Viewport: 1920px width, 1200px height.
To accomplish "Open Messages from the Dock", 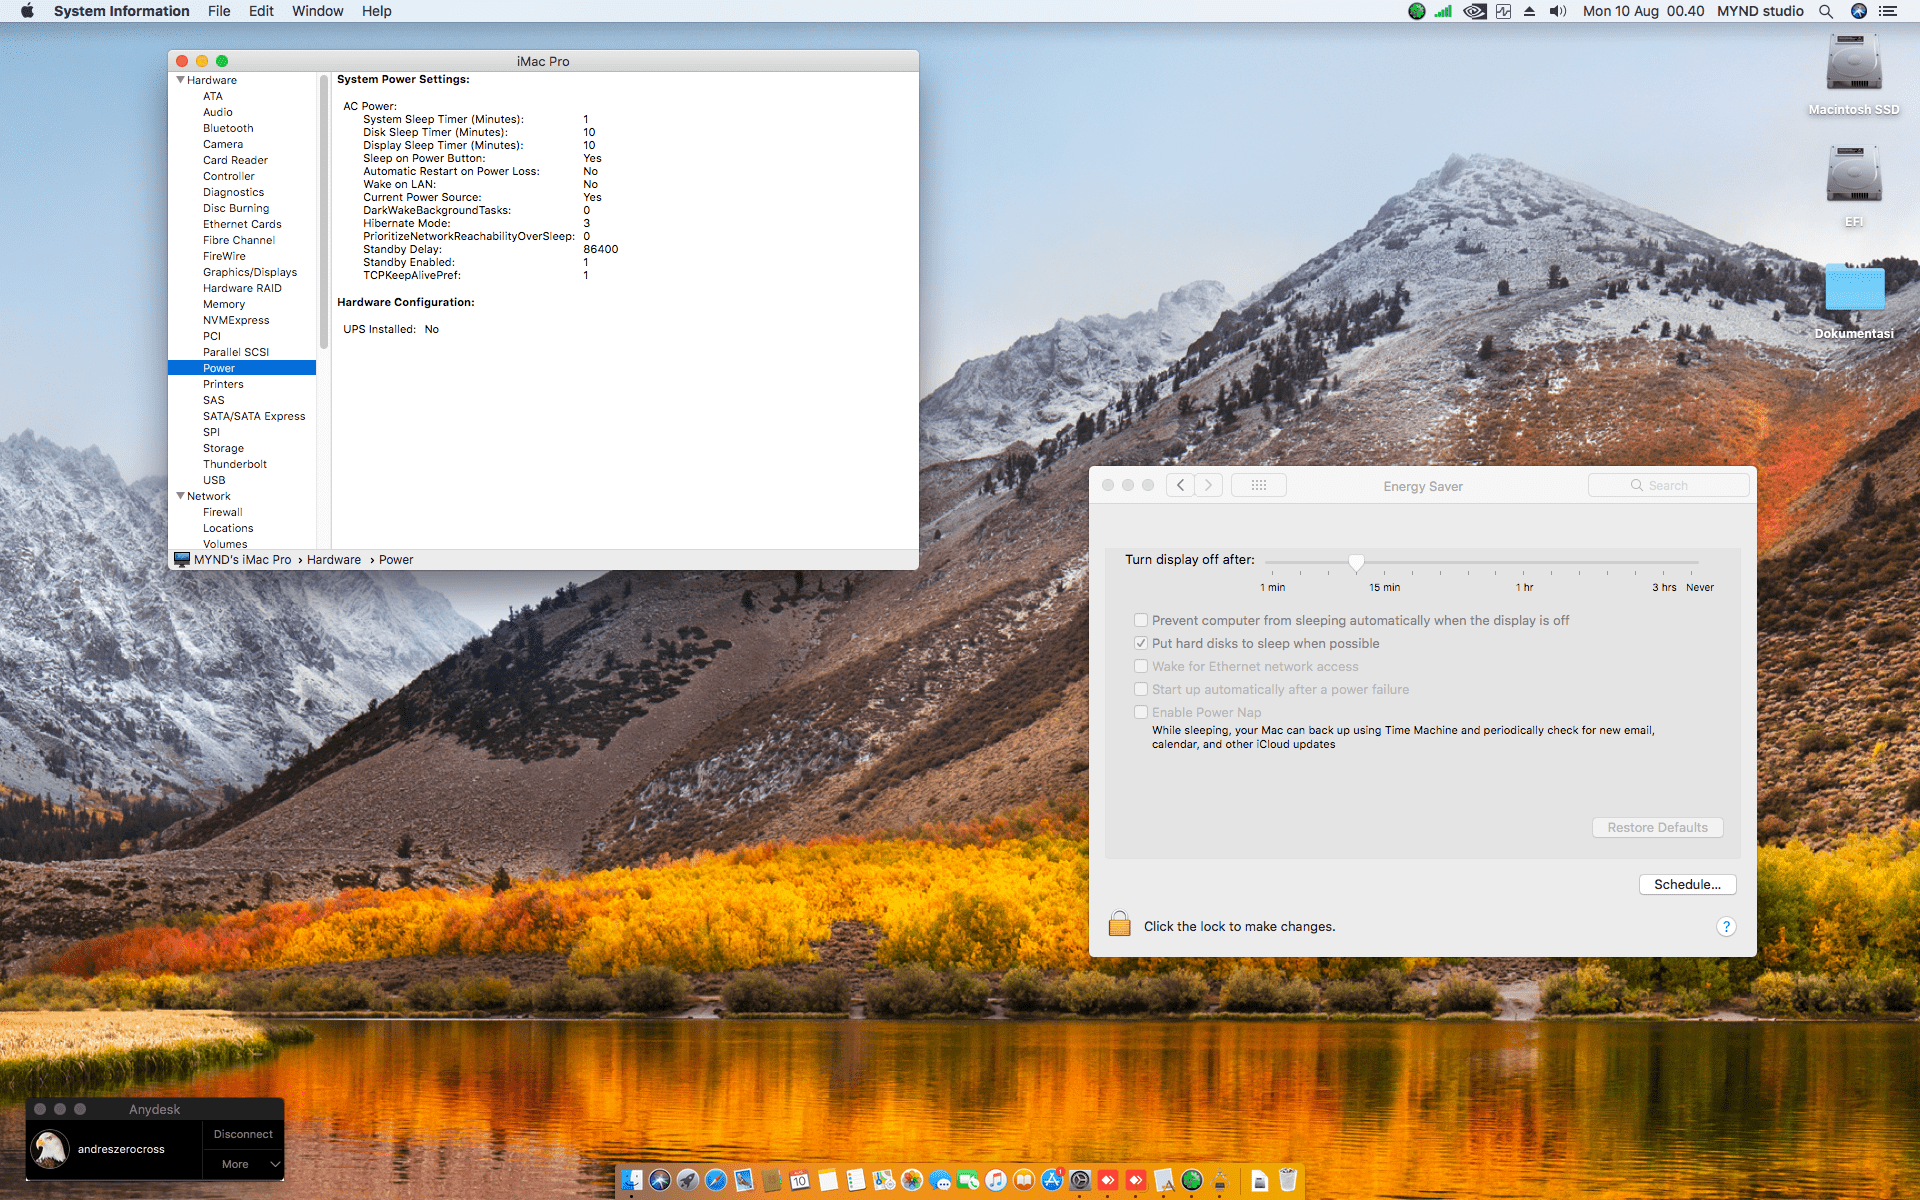I will (940, 1181).
